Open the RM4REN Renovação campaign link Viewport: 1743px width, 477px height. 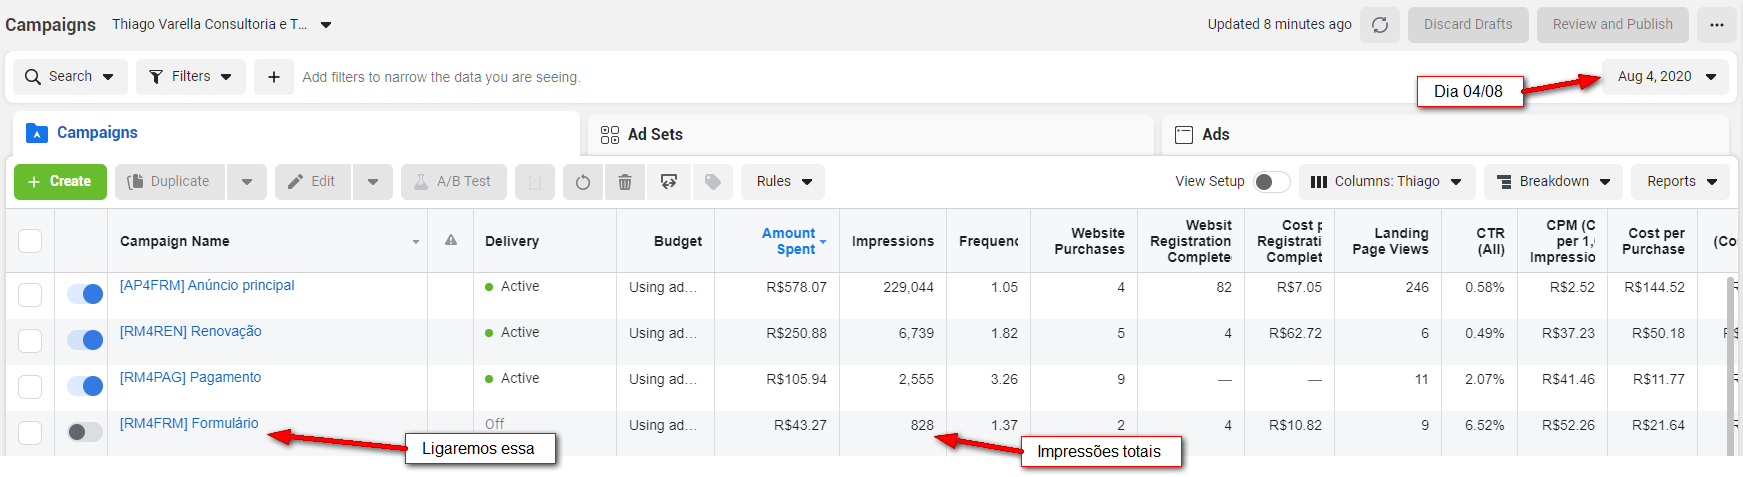click(x=190, y=332)
